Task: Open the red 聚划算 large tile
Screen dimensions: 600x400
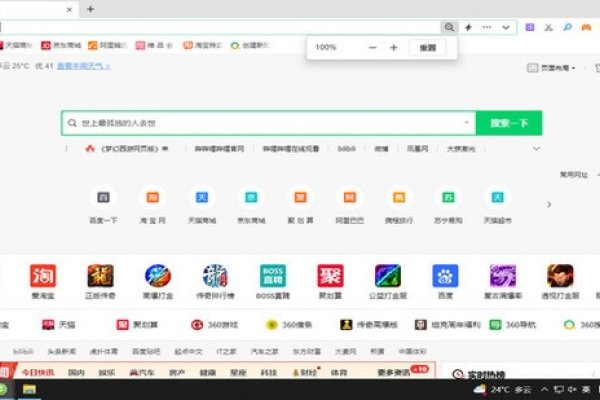Action: point(330,276)
